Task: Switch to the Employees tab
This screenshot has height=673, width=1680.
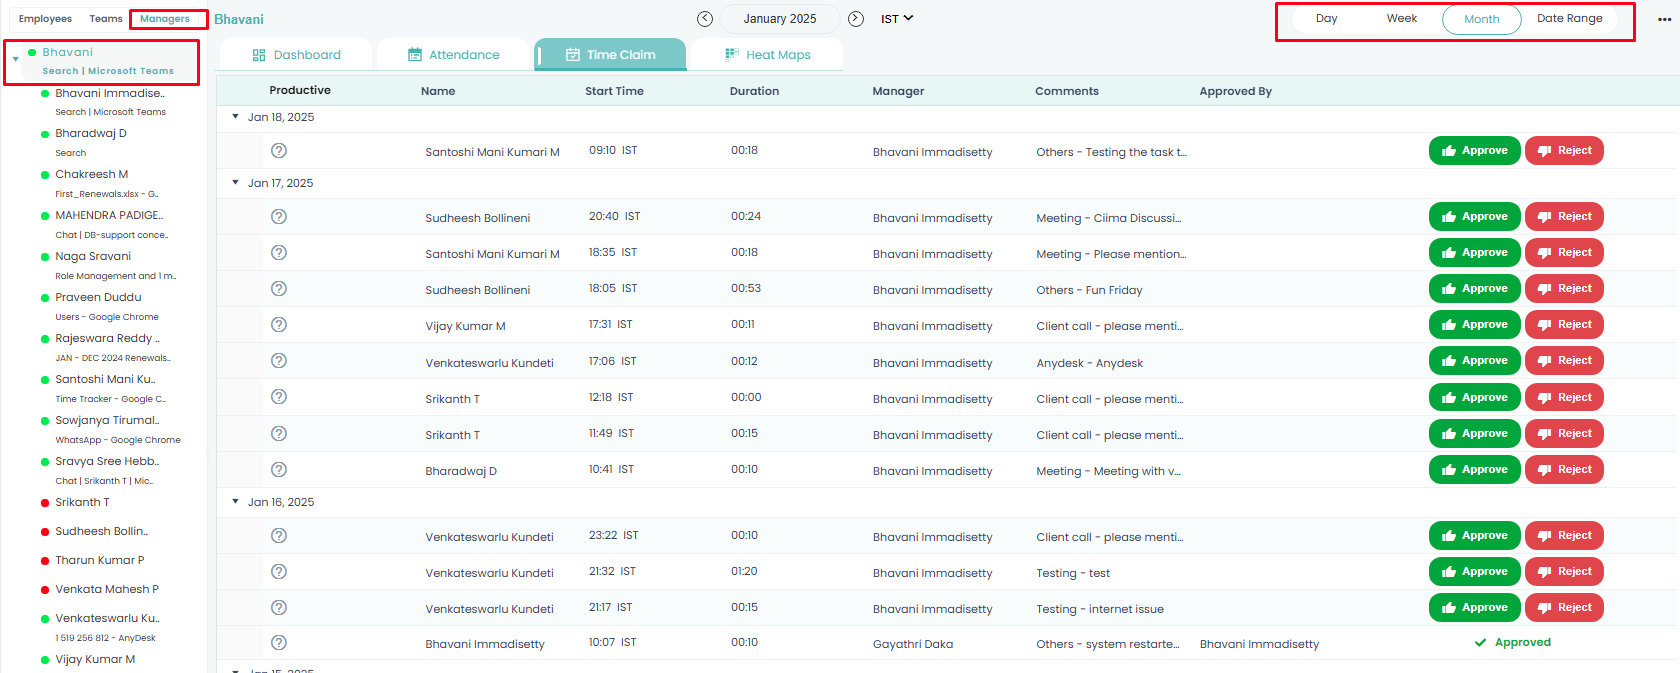Action: click(45, 19)
